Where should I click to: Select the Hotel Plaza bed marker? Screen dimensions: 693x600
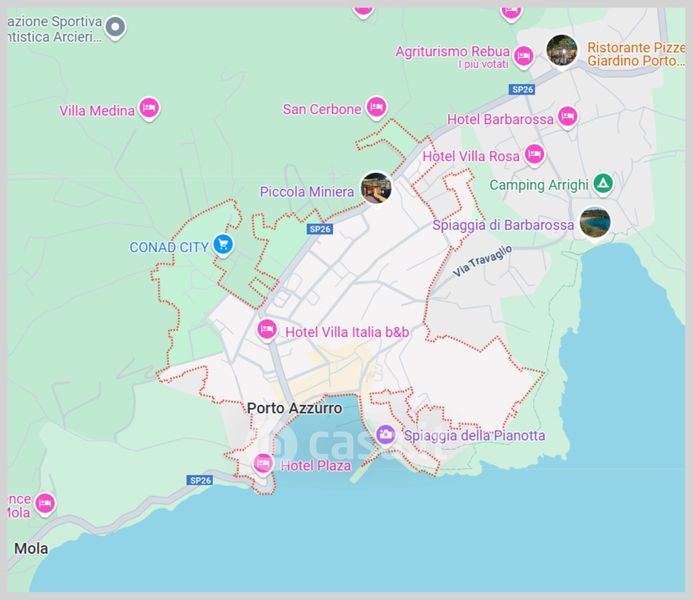(x=263, y=463)
